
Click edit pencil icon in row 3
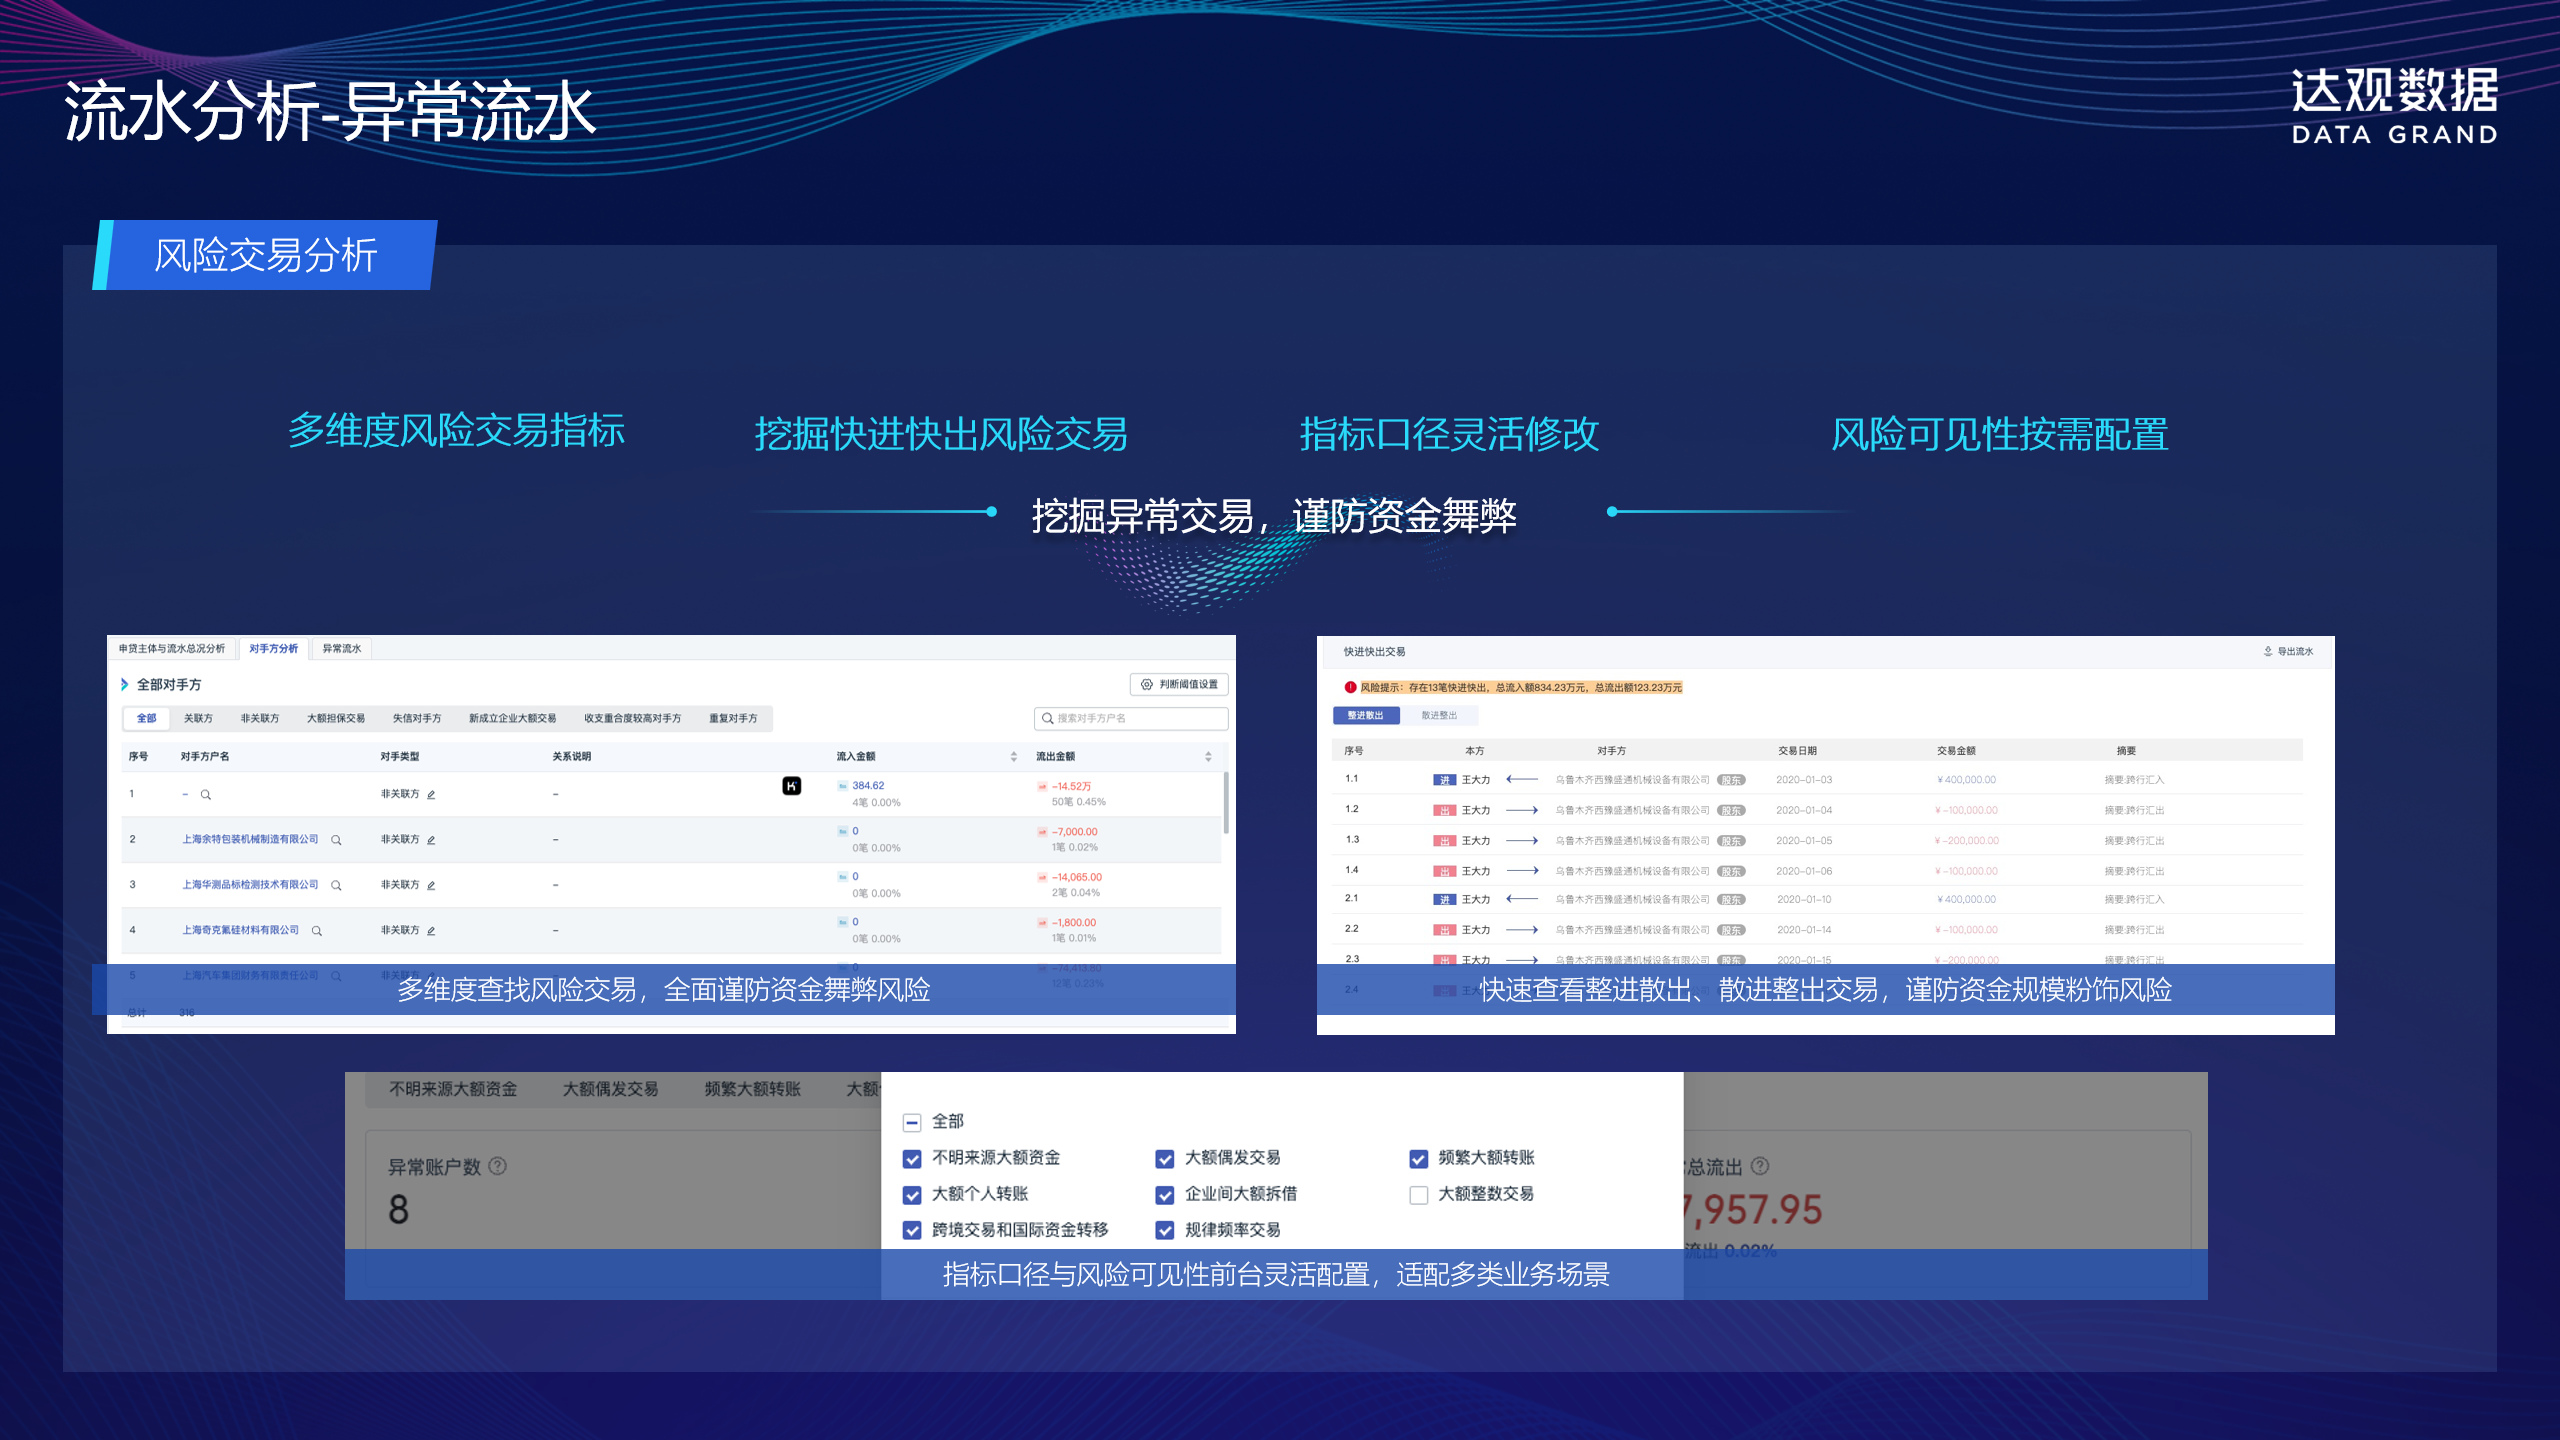pyautogui.click(x=431, y=886)
